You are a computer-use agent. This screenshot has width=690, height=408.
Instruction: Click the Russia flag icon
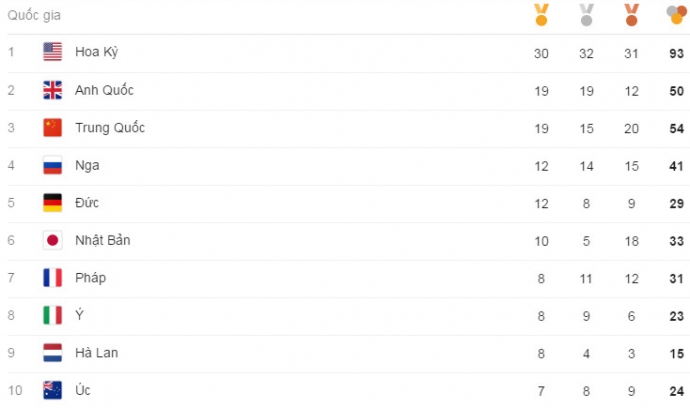click(53, 165)
